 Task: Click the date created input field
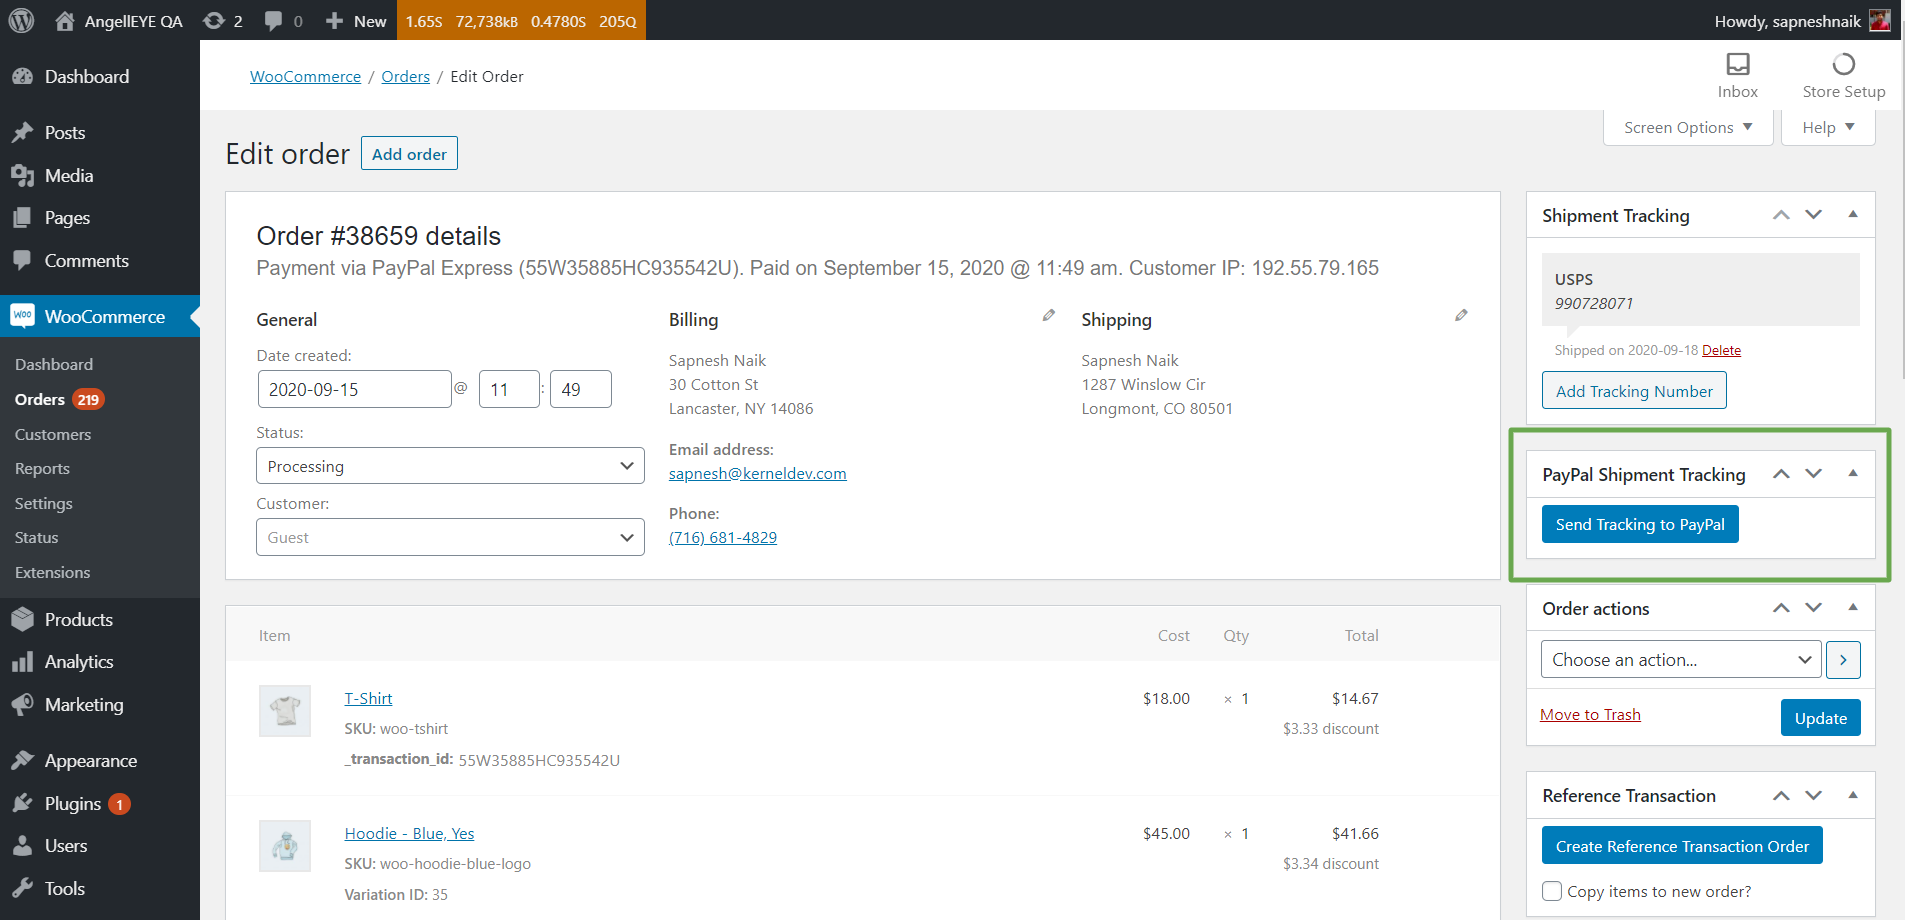click(354, 389)
